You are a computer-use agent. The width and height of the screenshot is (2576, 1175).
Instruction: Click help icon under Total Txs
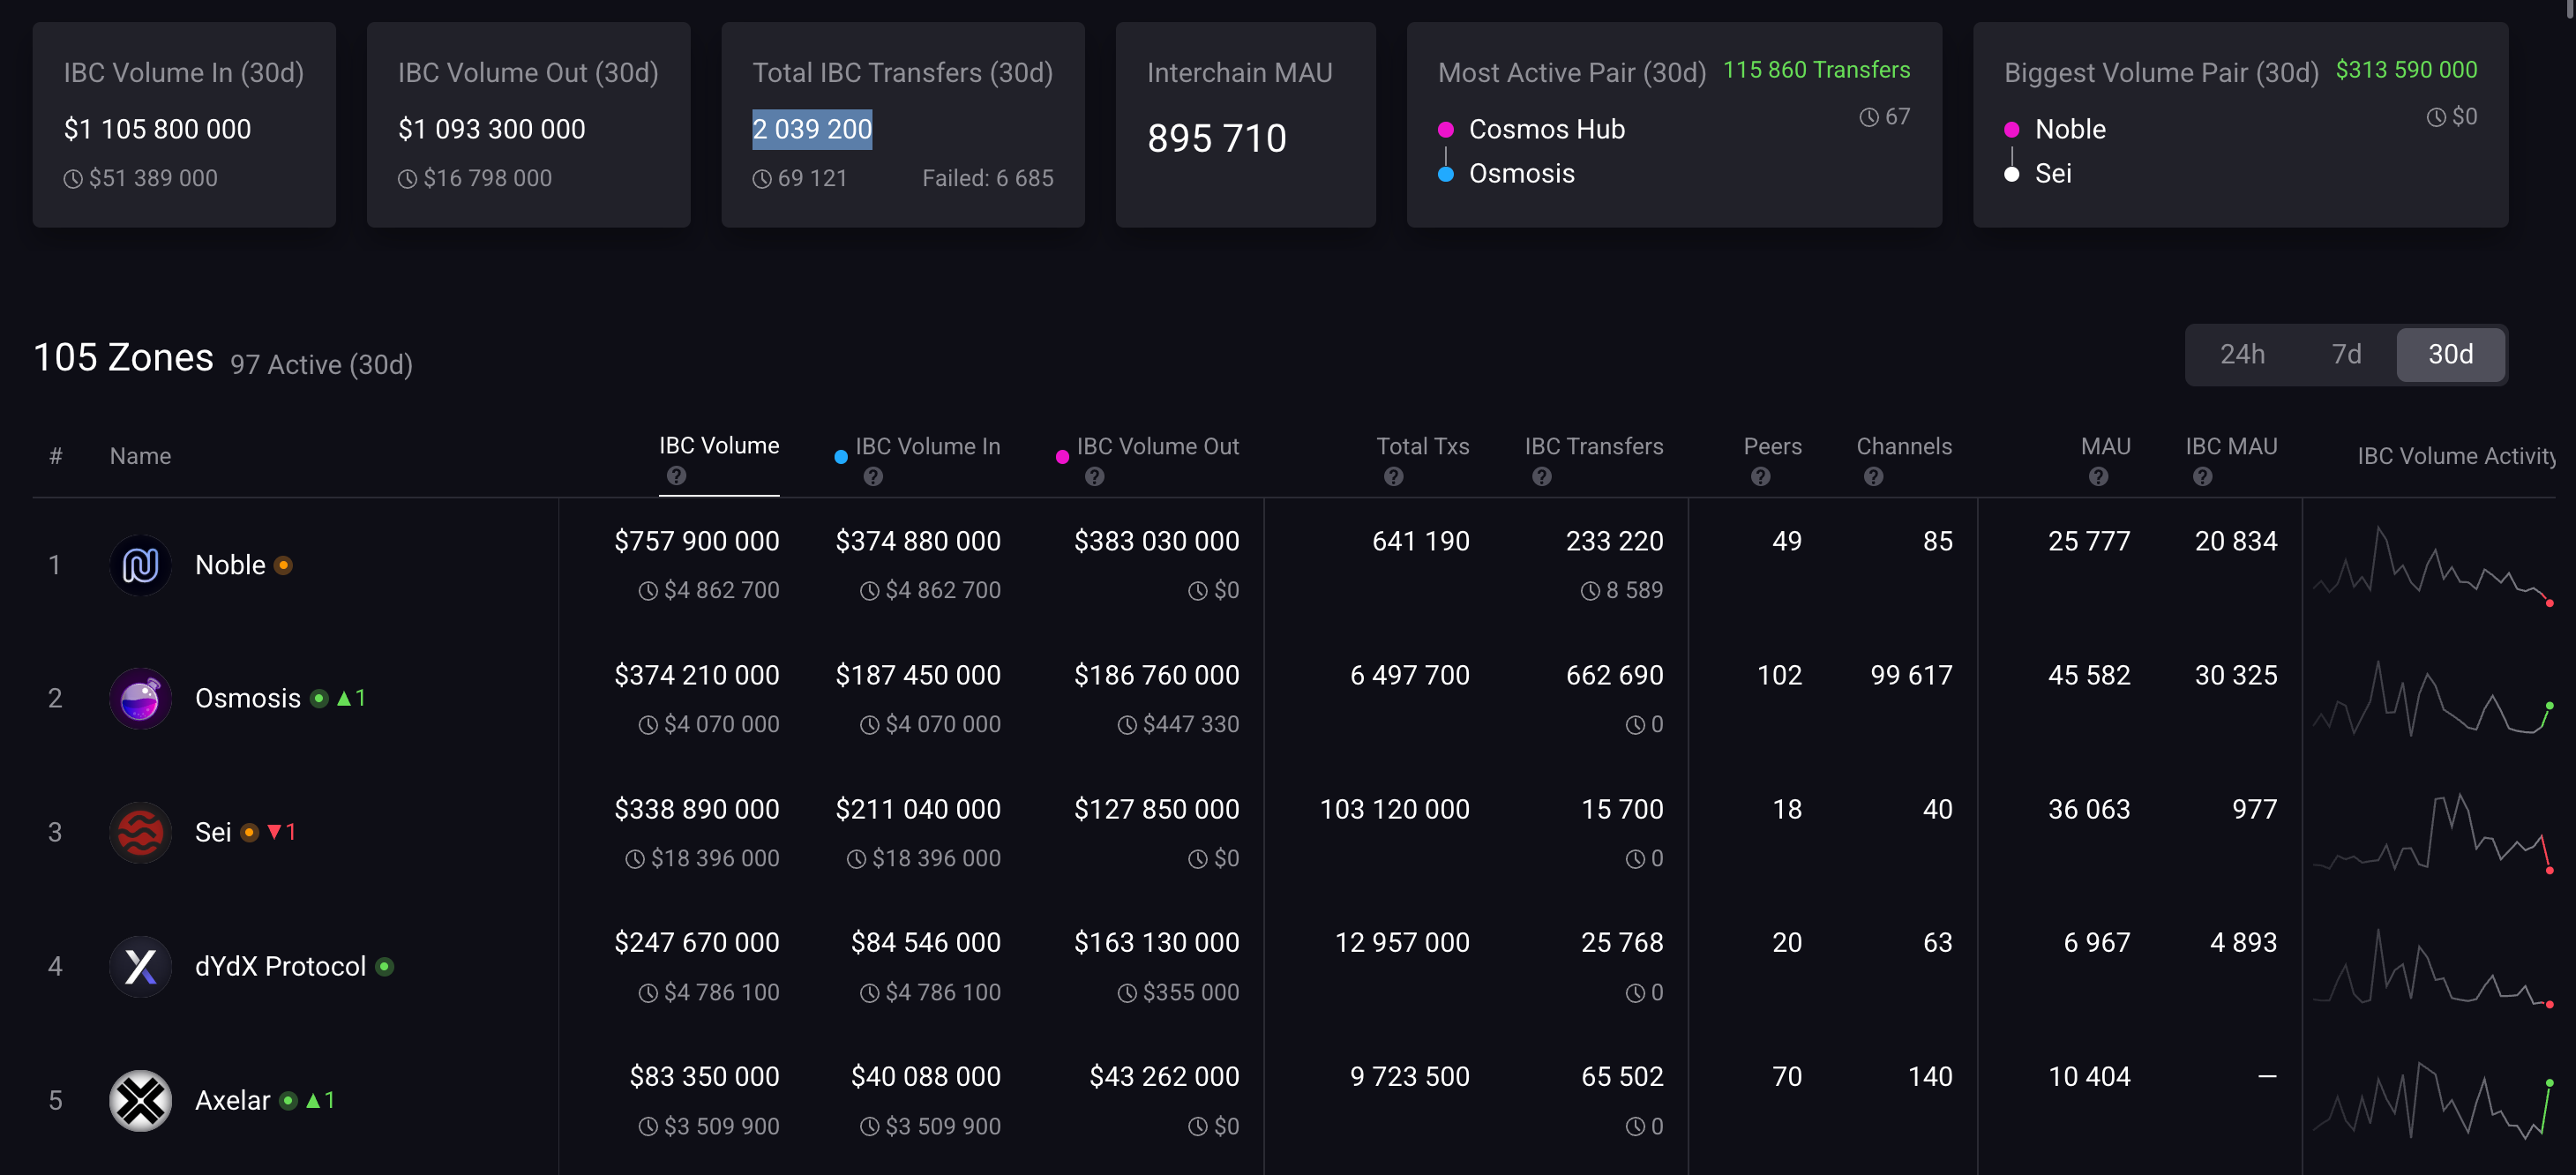(x=1394, y=477)
